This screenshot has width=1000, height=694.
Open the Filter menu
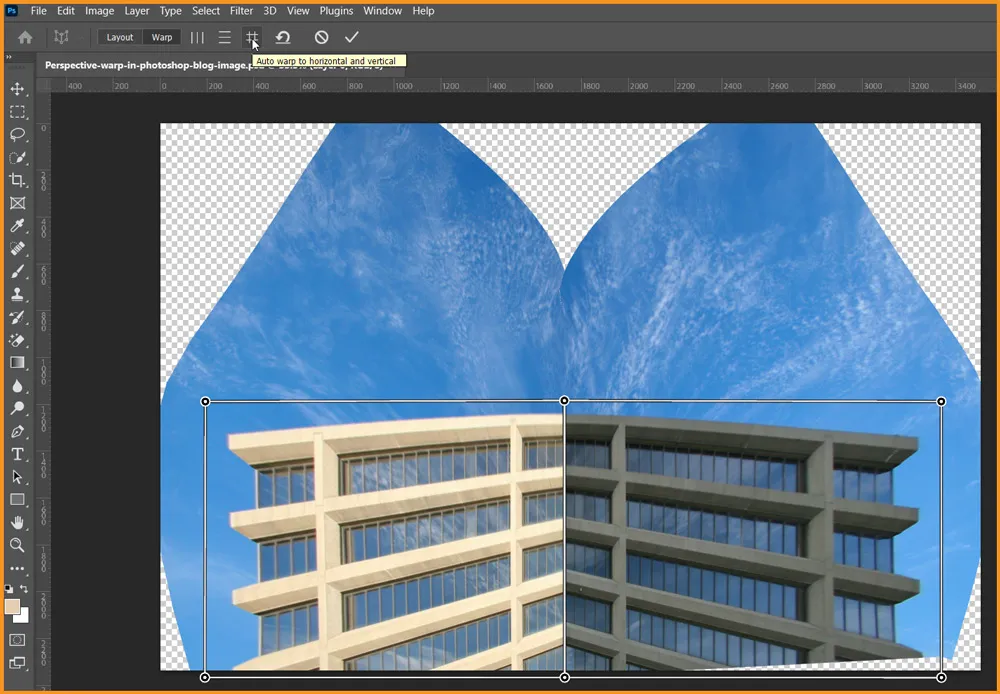click(x=241, y=11)
